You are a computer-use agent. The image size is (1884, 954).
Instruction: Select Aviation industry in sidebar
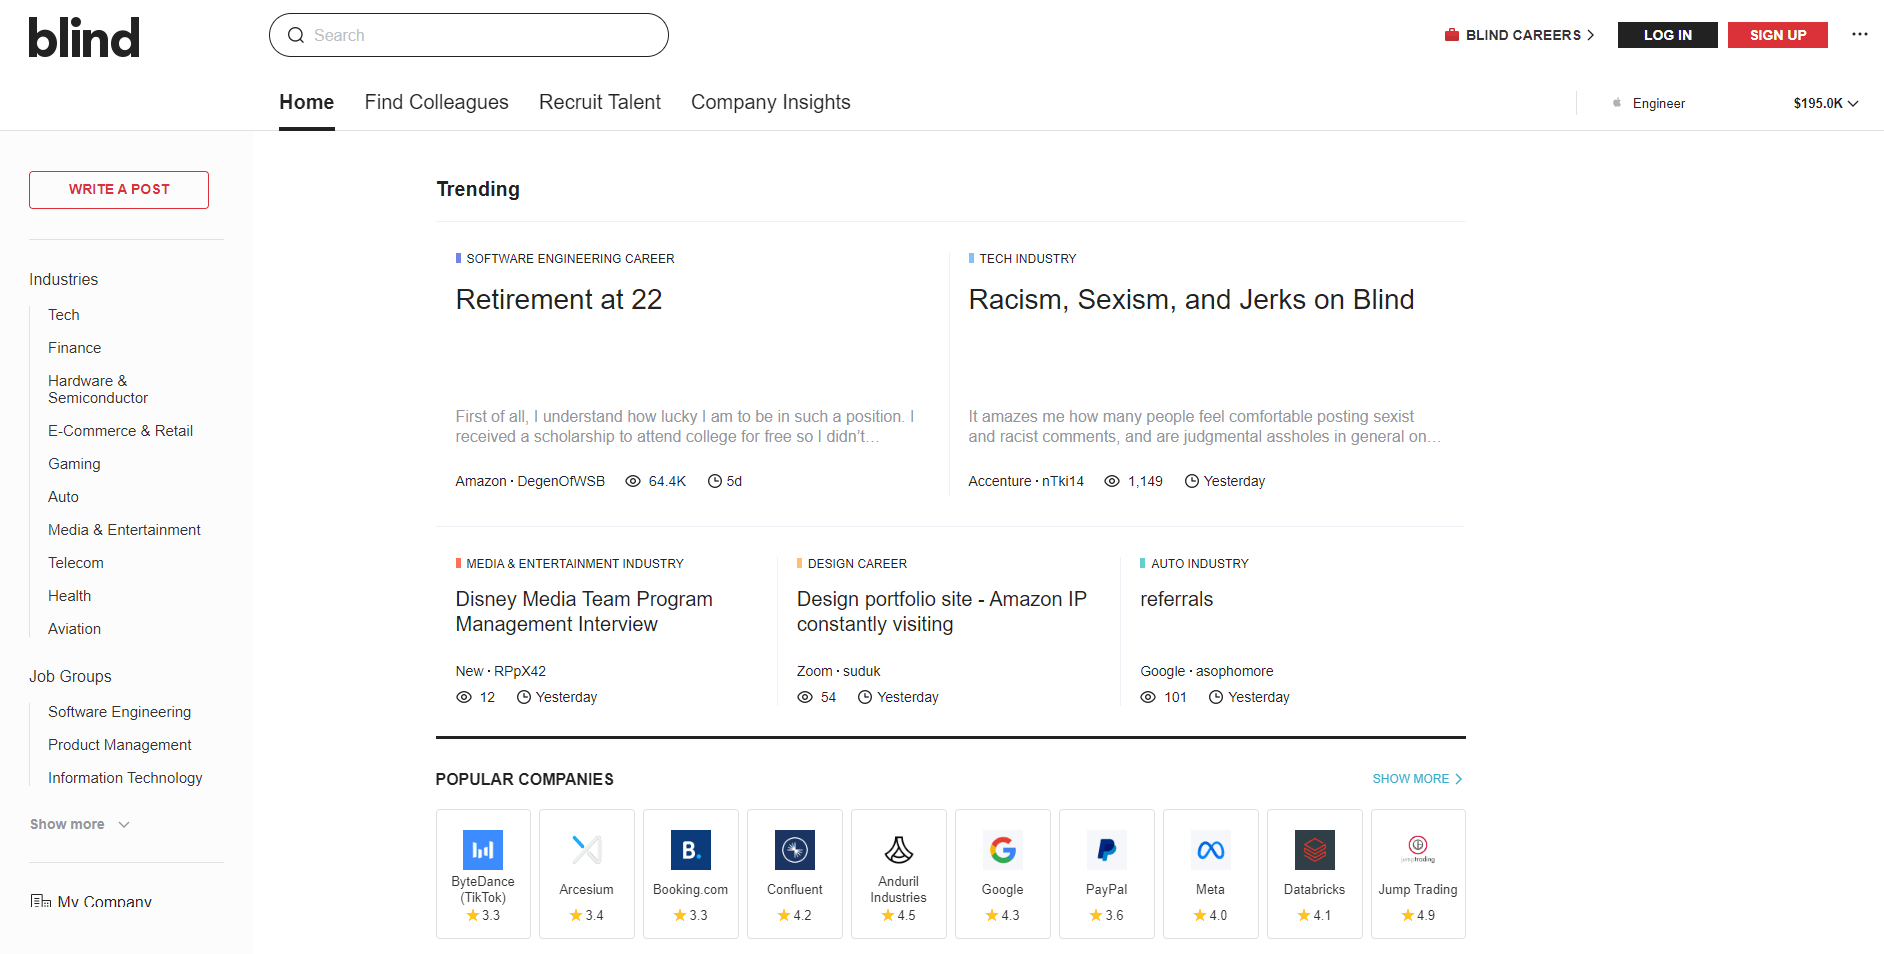pos(75,629)
